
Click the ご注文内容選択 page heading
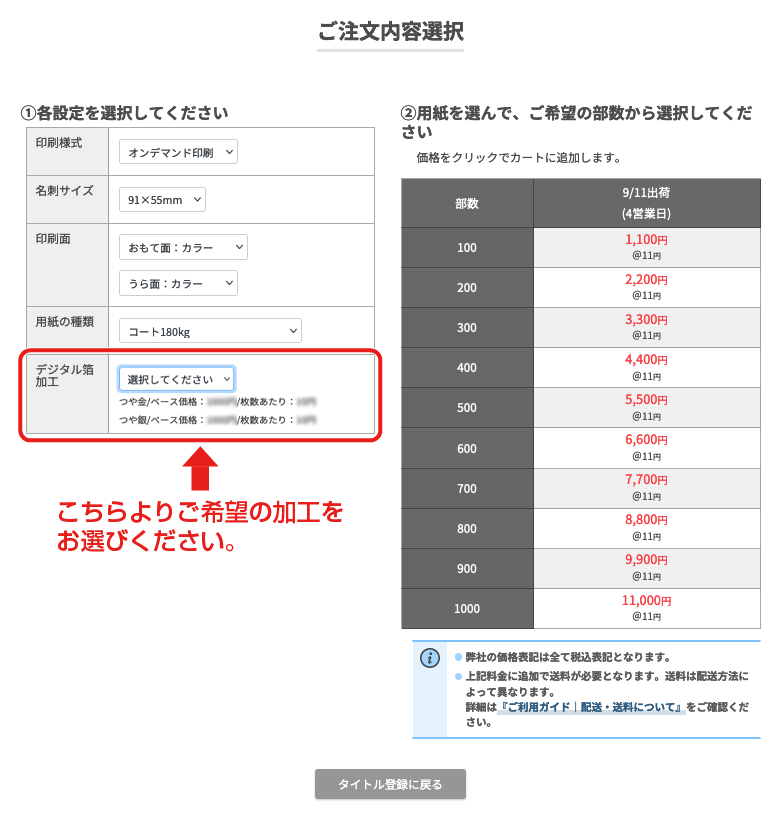click(x=391, y=31)
